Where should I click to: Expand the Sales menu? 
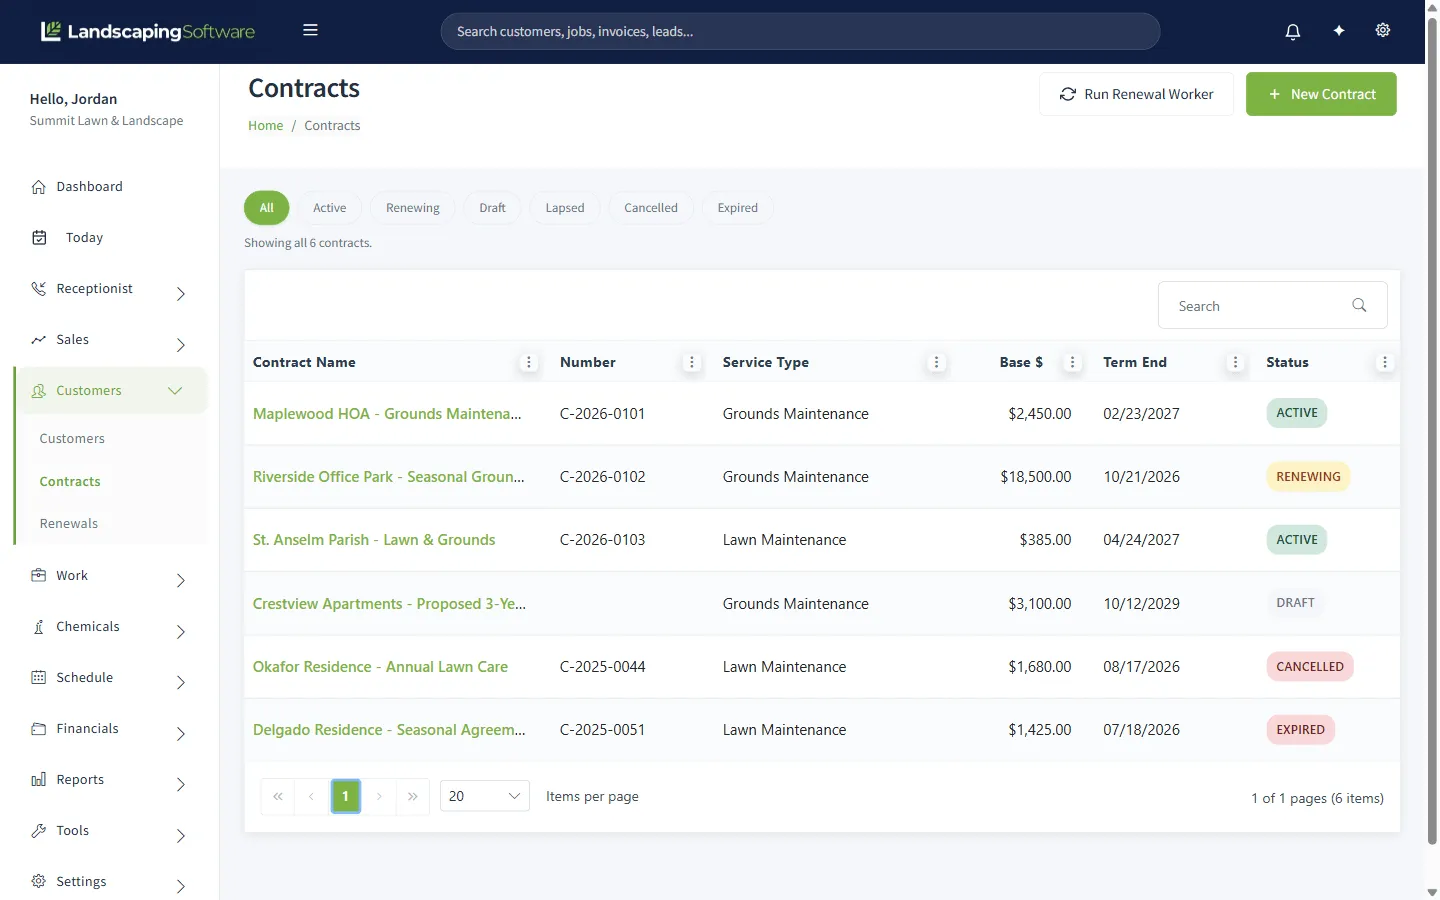110,340
